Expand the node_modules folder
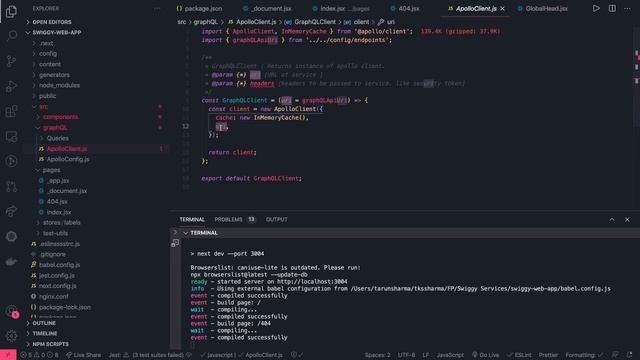This screenshot has height=360, width=640. click(97, 85)
